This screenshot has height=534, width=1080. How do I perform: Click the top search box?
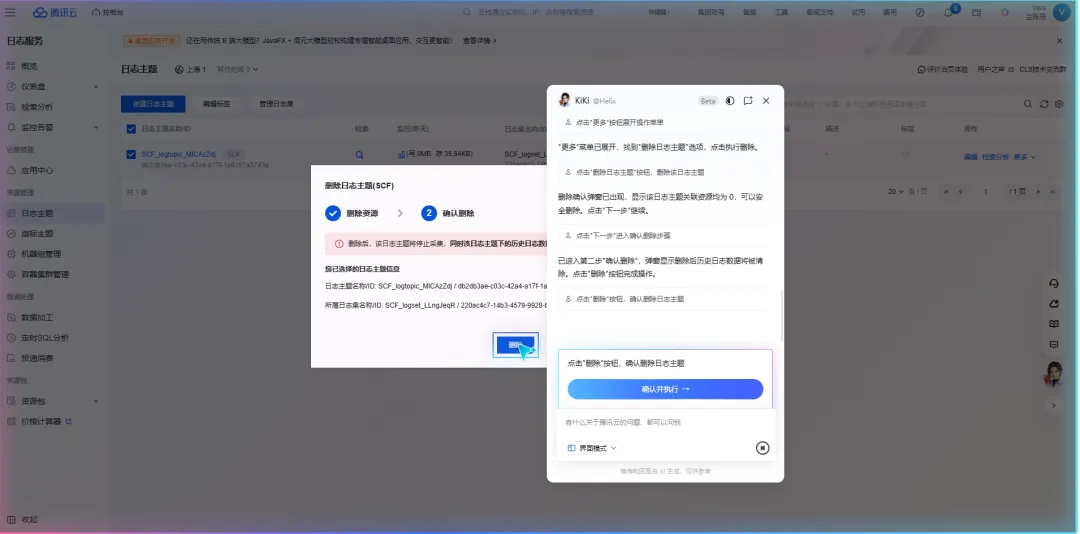coord(544,12)
